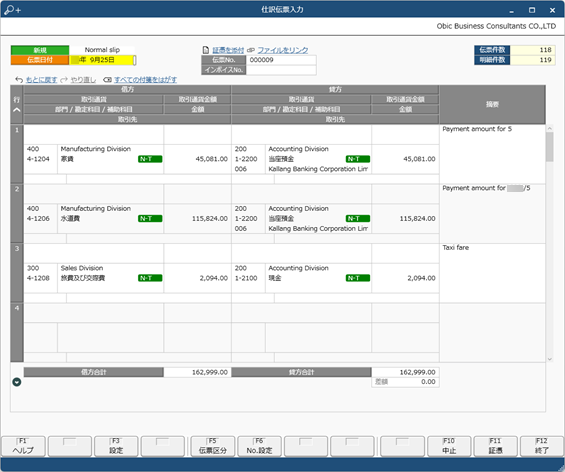Choose F5 slip type function key

pos(213,446)
